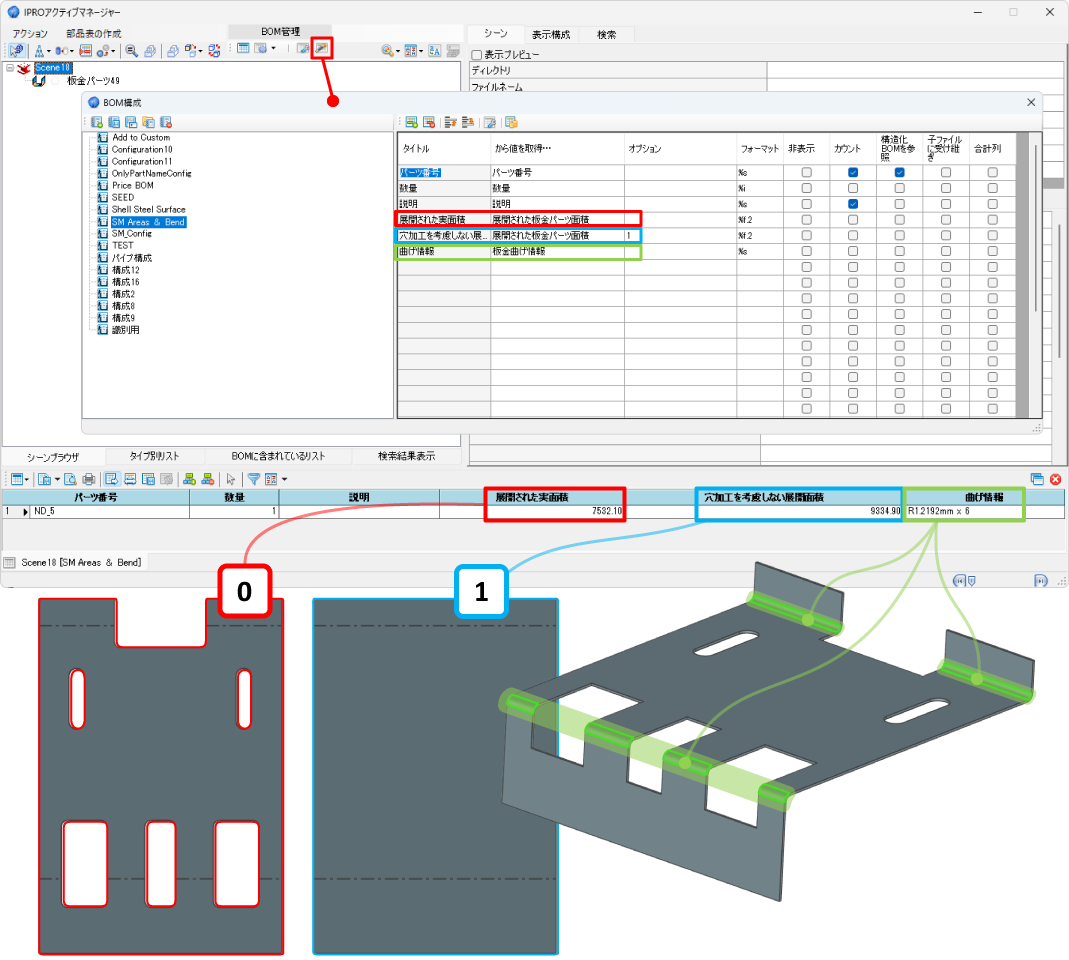Click the selection pointer tool icon in action toolbar
The image size is (1069, 960).
click(x=16, y=50)
